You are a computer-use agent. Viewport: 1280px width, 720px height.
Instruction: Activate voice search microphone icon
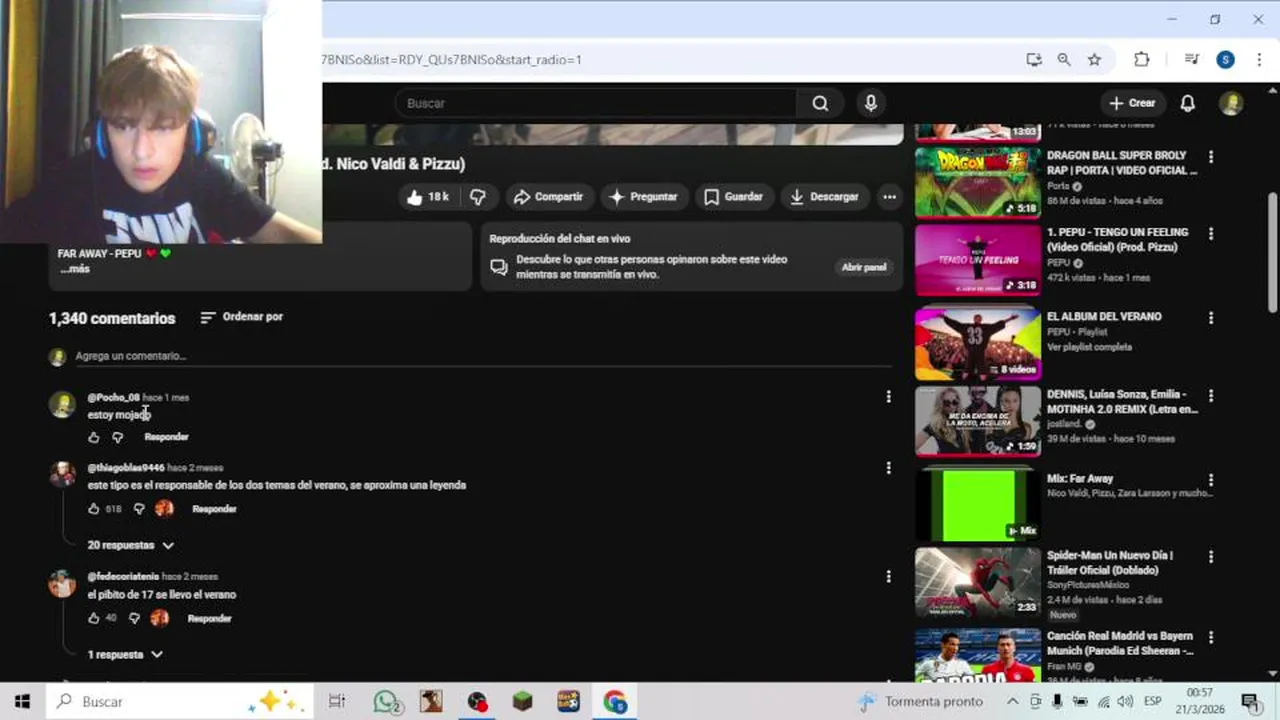click(871, 103)
